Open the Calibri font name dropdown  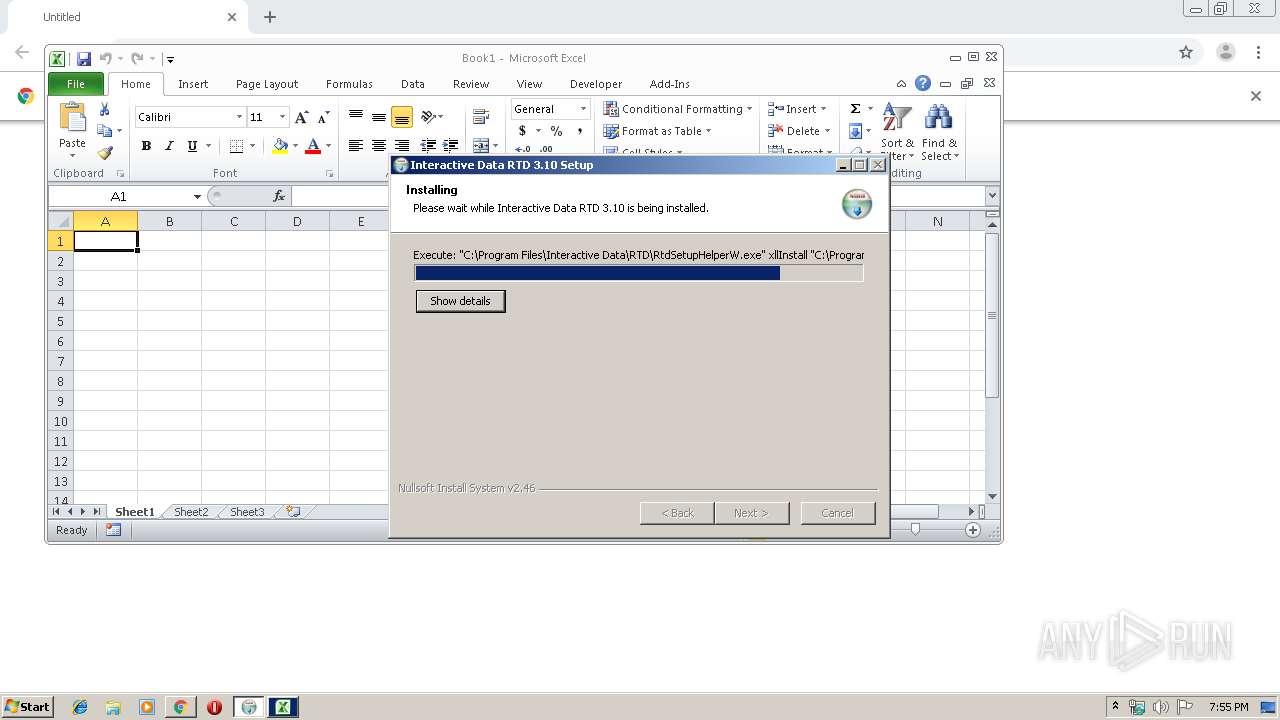point(239,117)
